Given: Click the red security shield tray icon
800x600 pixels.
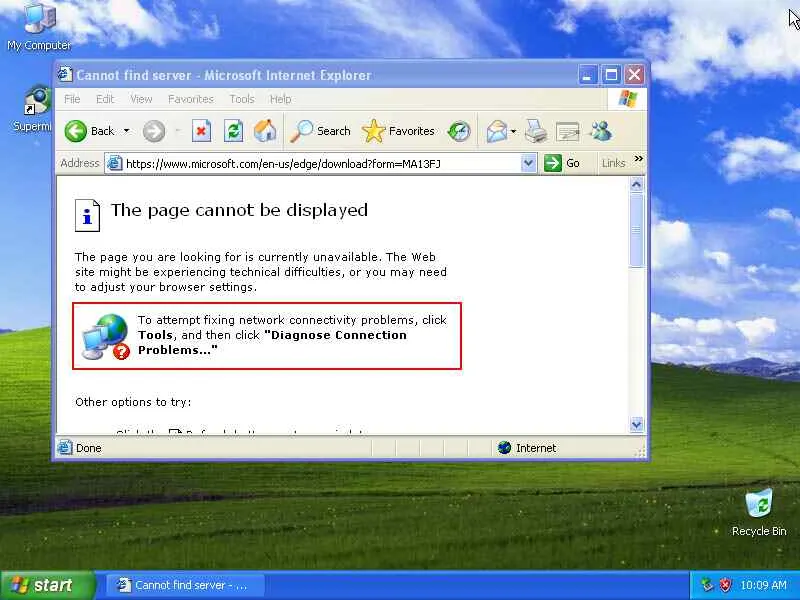Looking at the screenshot, I should (x=725, y=585).
